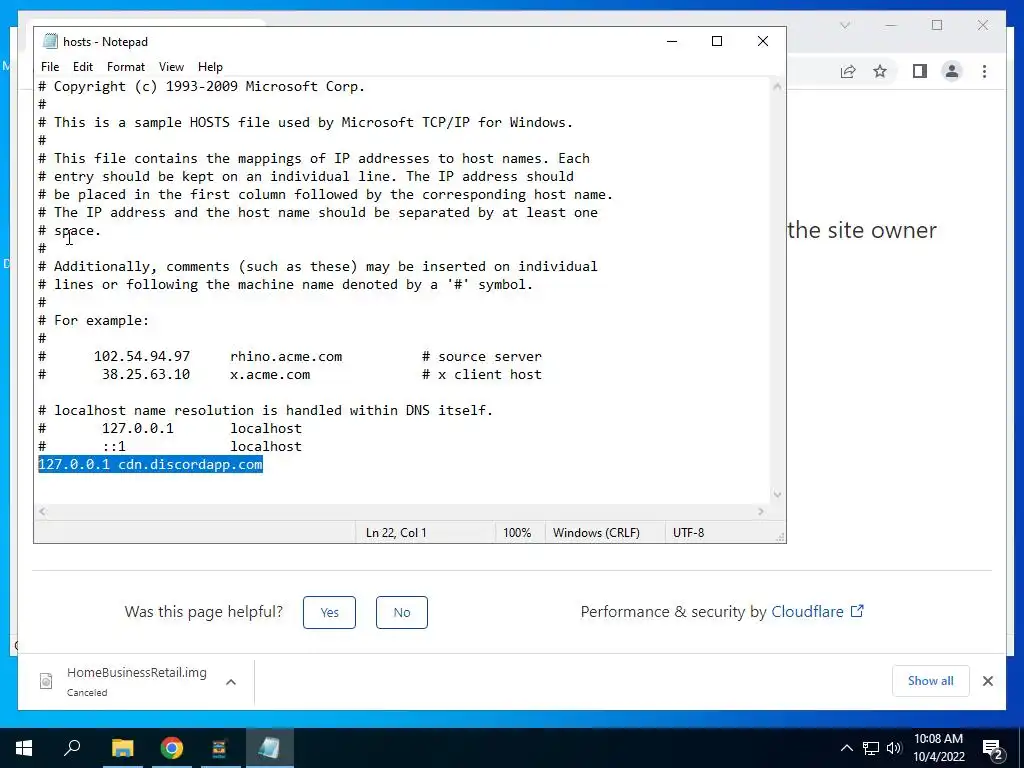The image size is (1024, 768).
Task: Open the Edit menu in Notepad
Action: pyautogui.click(x=83, y=67)
